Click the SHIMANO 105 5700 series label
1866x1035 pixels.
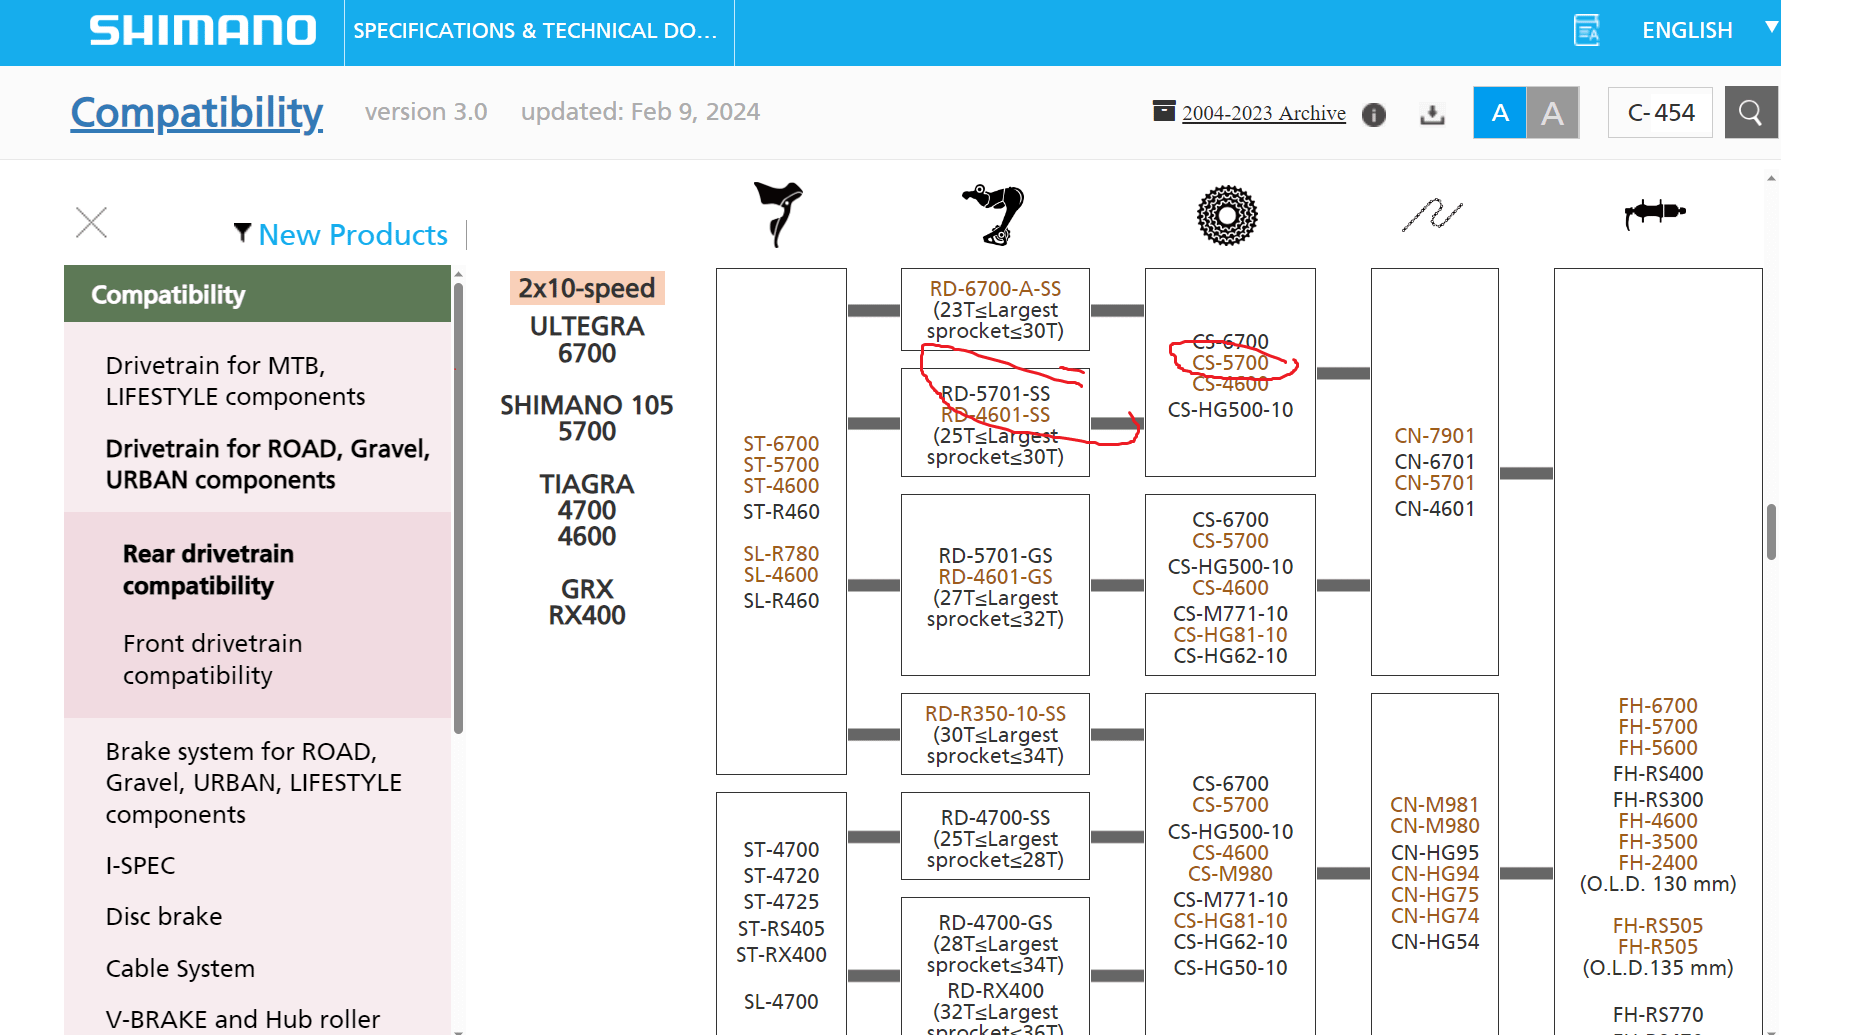pos(587,418)
